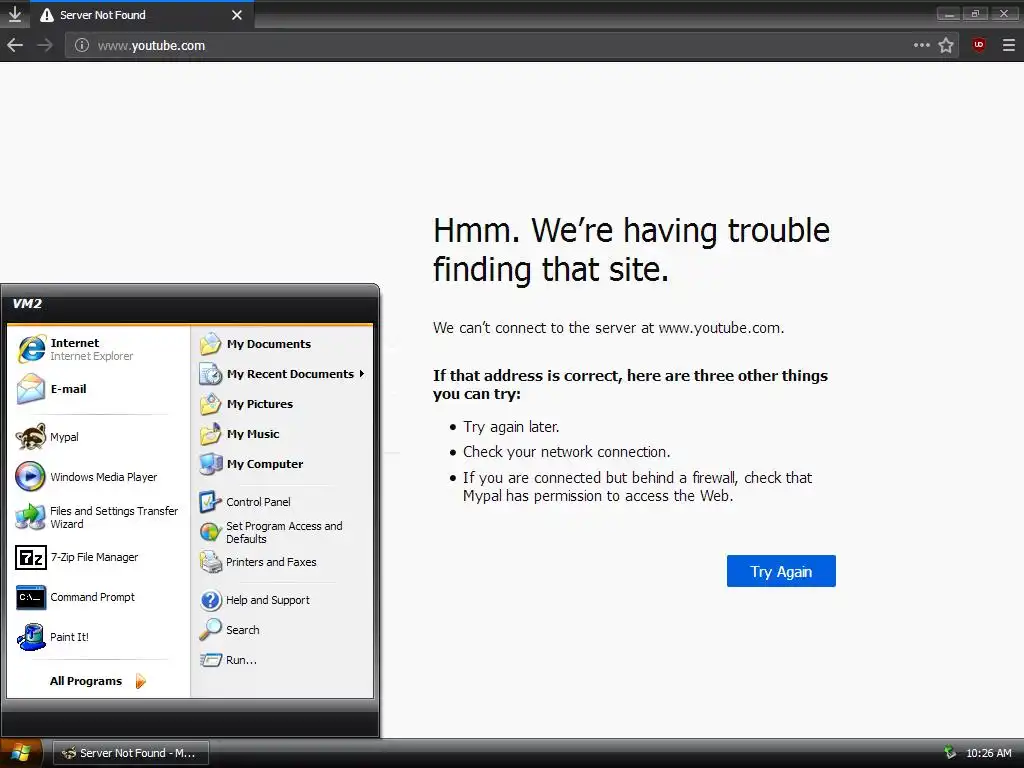Click the 'Try again later.' text

point(511,427)
